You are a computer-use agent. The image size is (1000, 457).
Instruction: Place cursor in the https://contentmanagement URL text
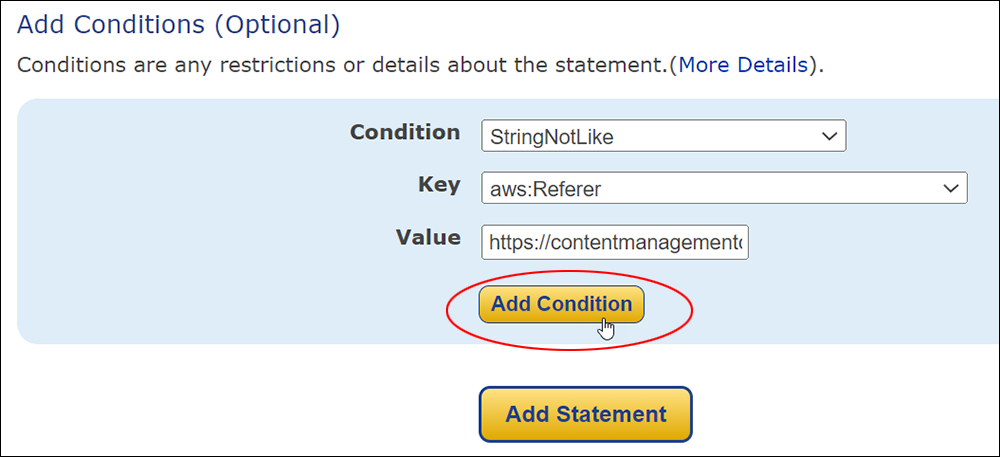click(616, 243)
